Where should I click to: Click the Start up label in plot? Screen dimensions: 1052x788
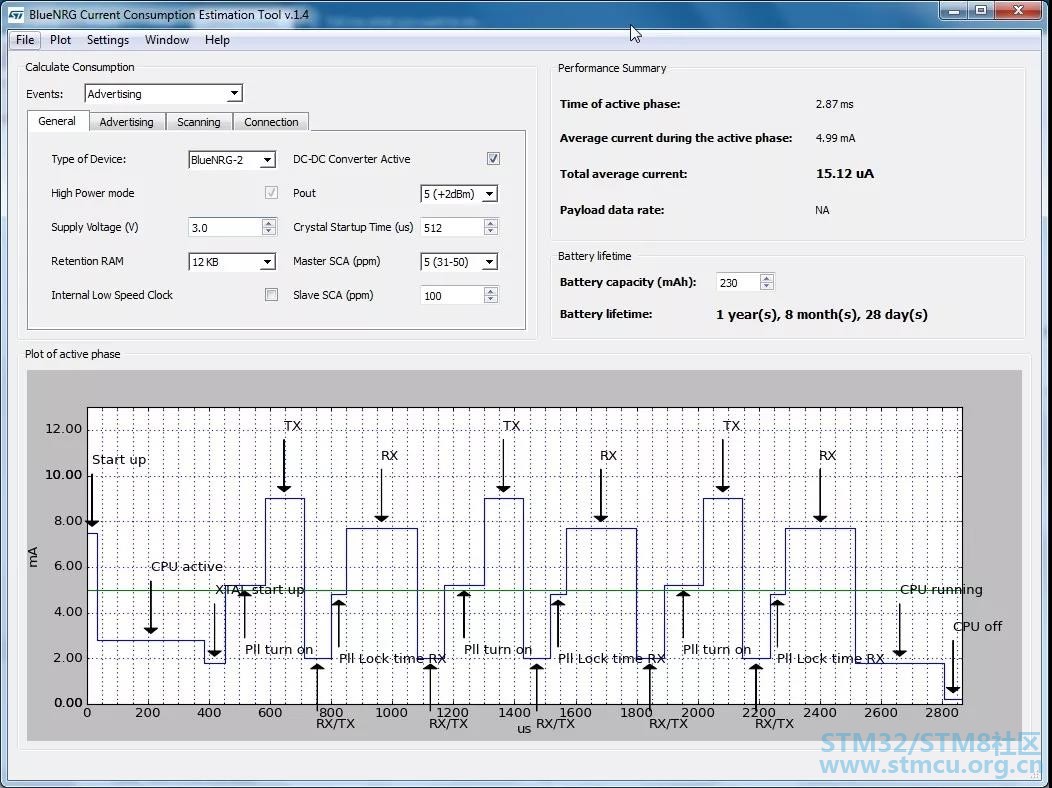tap(119, 459)
